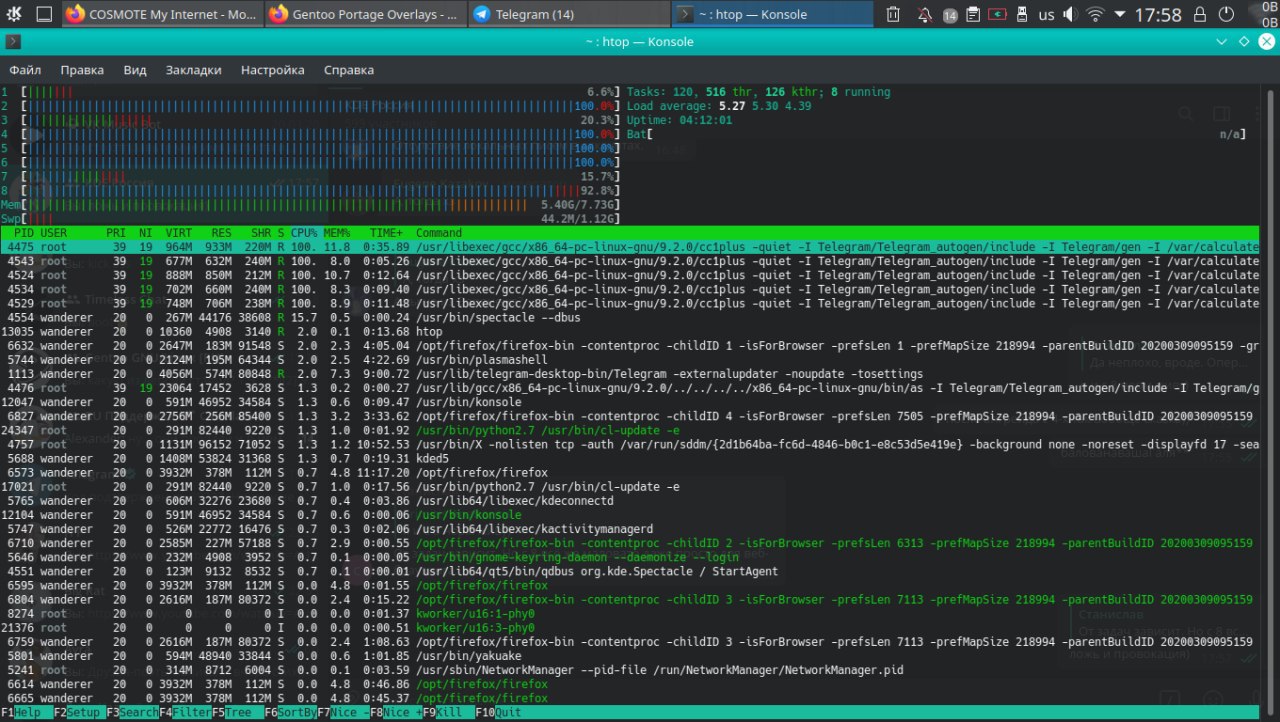Screen dimensions: 1280x722
Task: Sort by the USER column header
Action: [x=54, y=233]
